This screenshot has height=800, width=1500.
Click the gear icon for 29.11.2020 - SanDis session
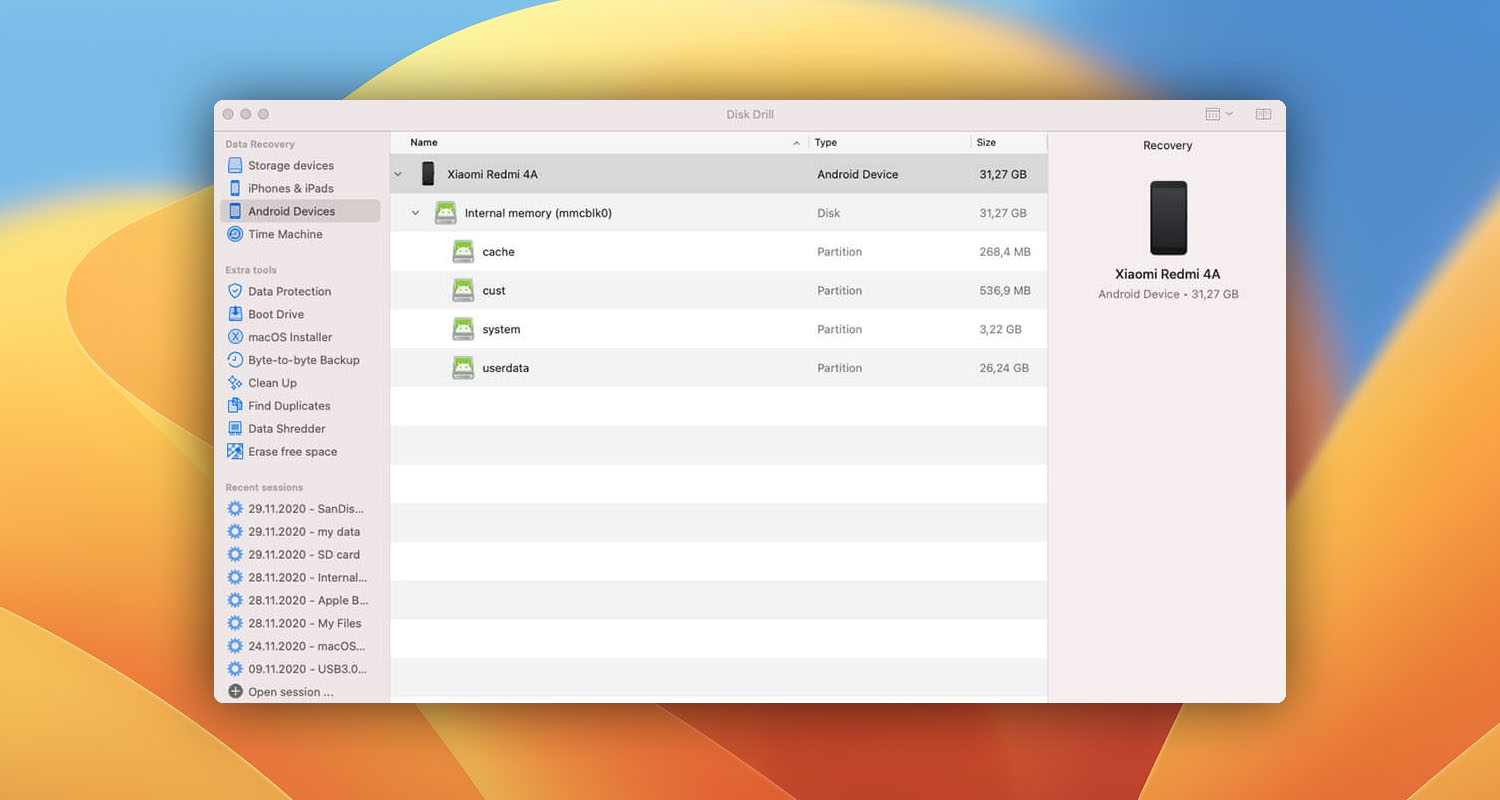coord(235,509)
